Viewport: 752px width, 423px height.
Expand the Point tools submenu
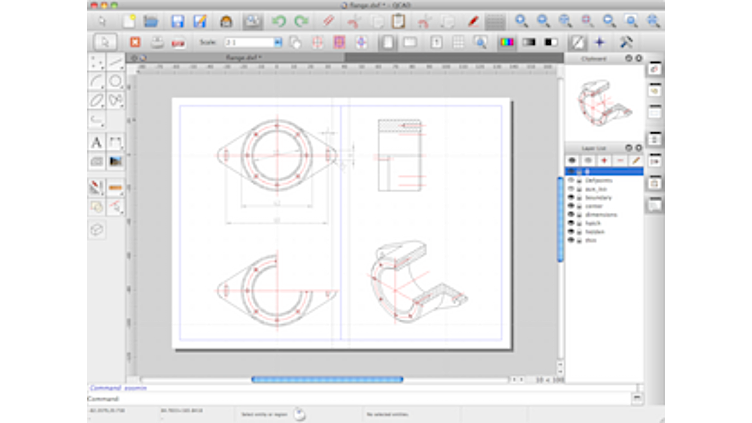(97, 62)
